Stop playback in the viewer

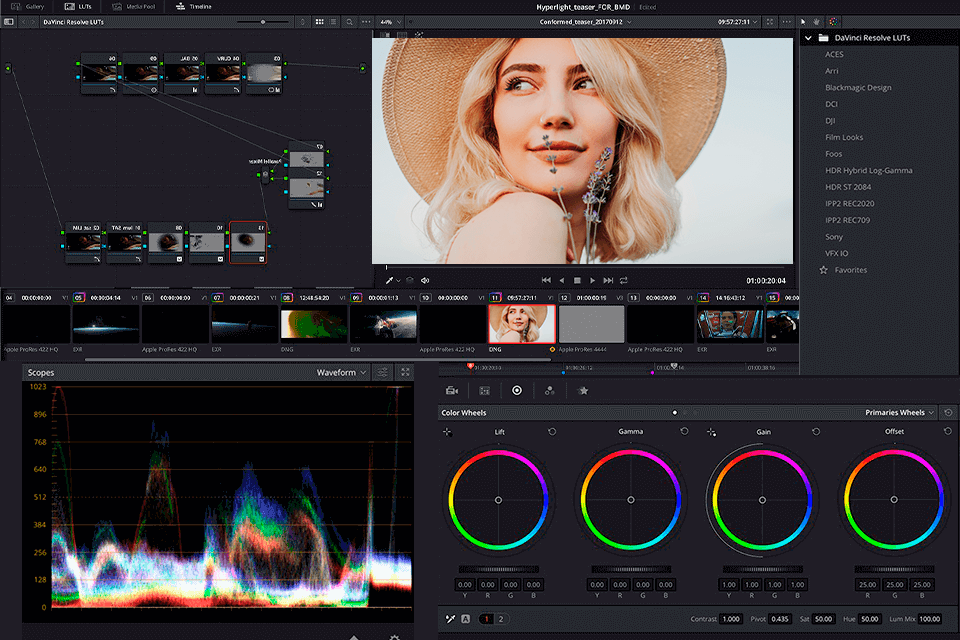[577, 280]
